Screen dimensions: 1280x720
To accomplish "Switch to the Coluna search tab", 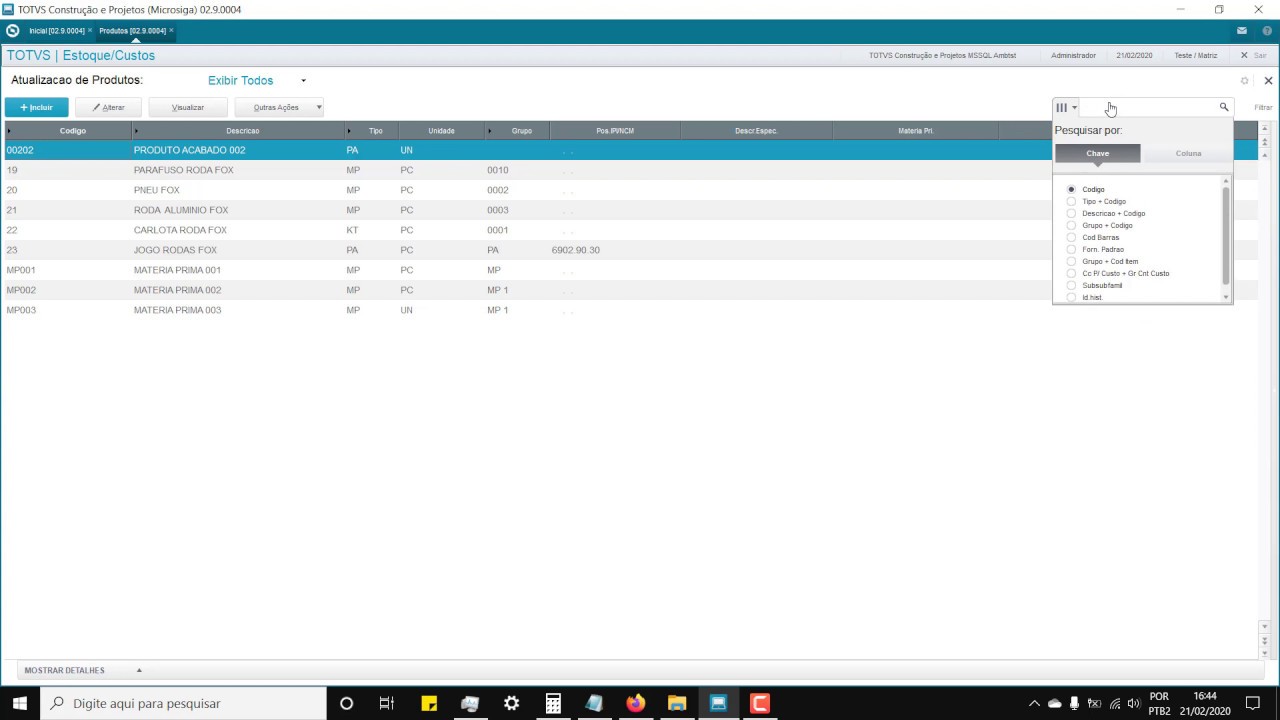I will click(1188, 154).
